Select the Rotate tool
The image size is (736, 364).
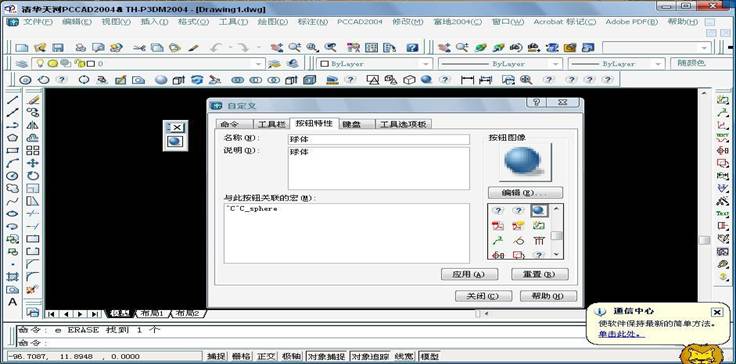32,176
